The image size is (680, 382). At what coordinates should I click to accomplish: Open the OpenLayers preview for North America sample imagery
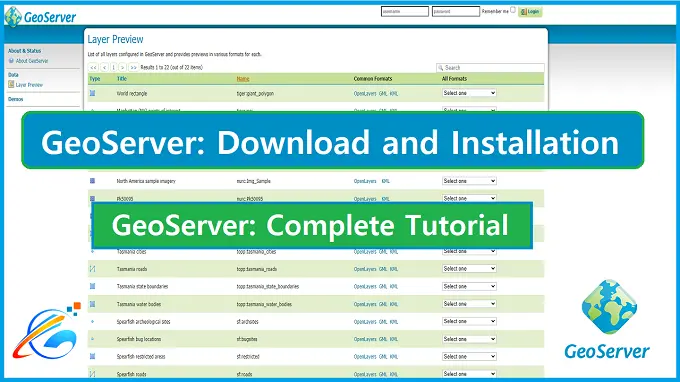[365, 181]
